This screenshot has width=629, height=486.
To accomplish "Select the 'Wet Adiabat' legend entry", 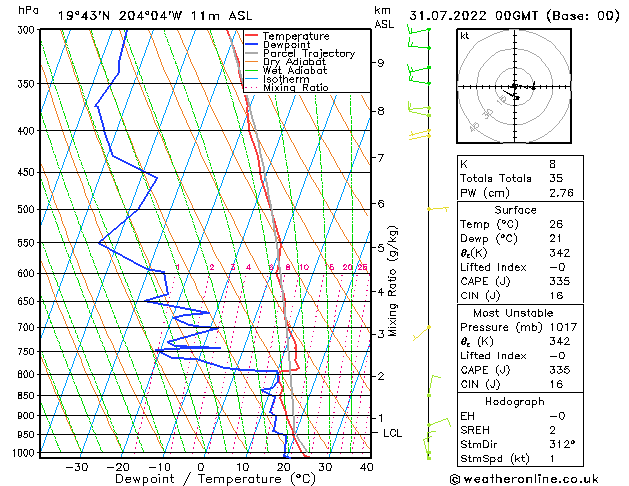I will click(295, 70).
